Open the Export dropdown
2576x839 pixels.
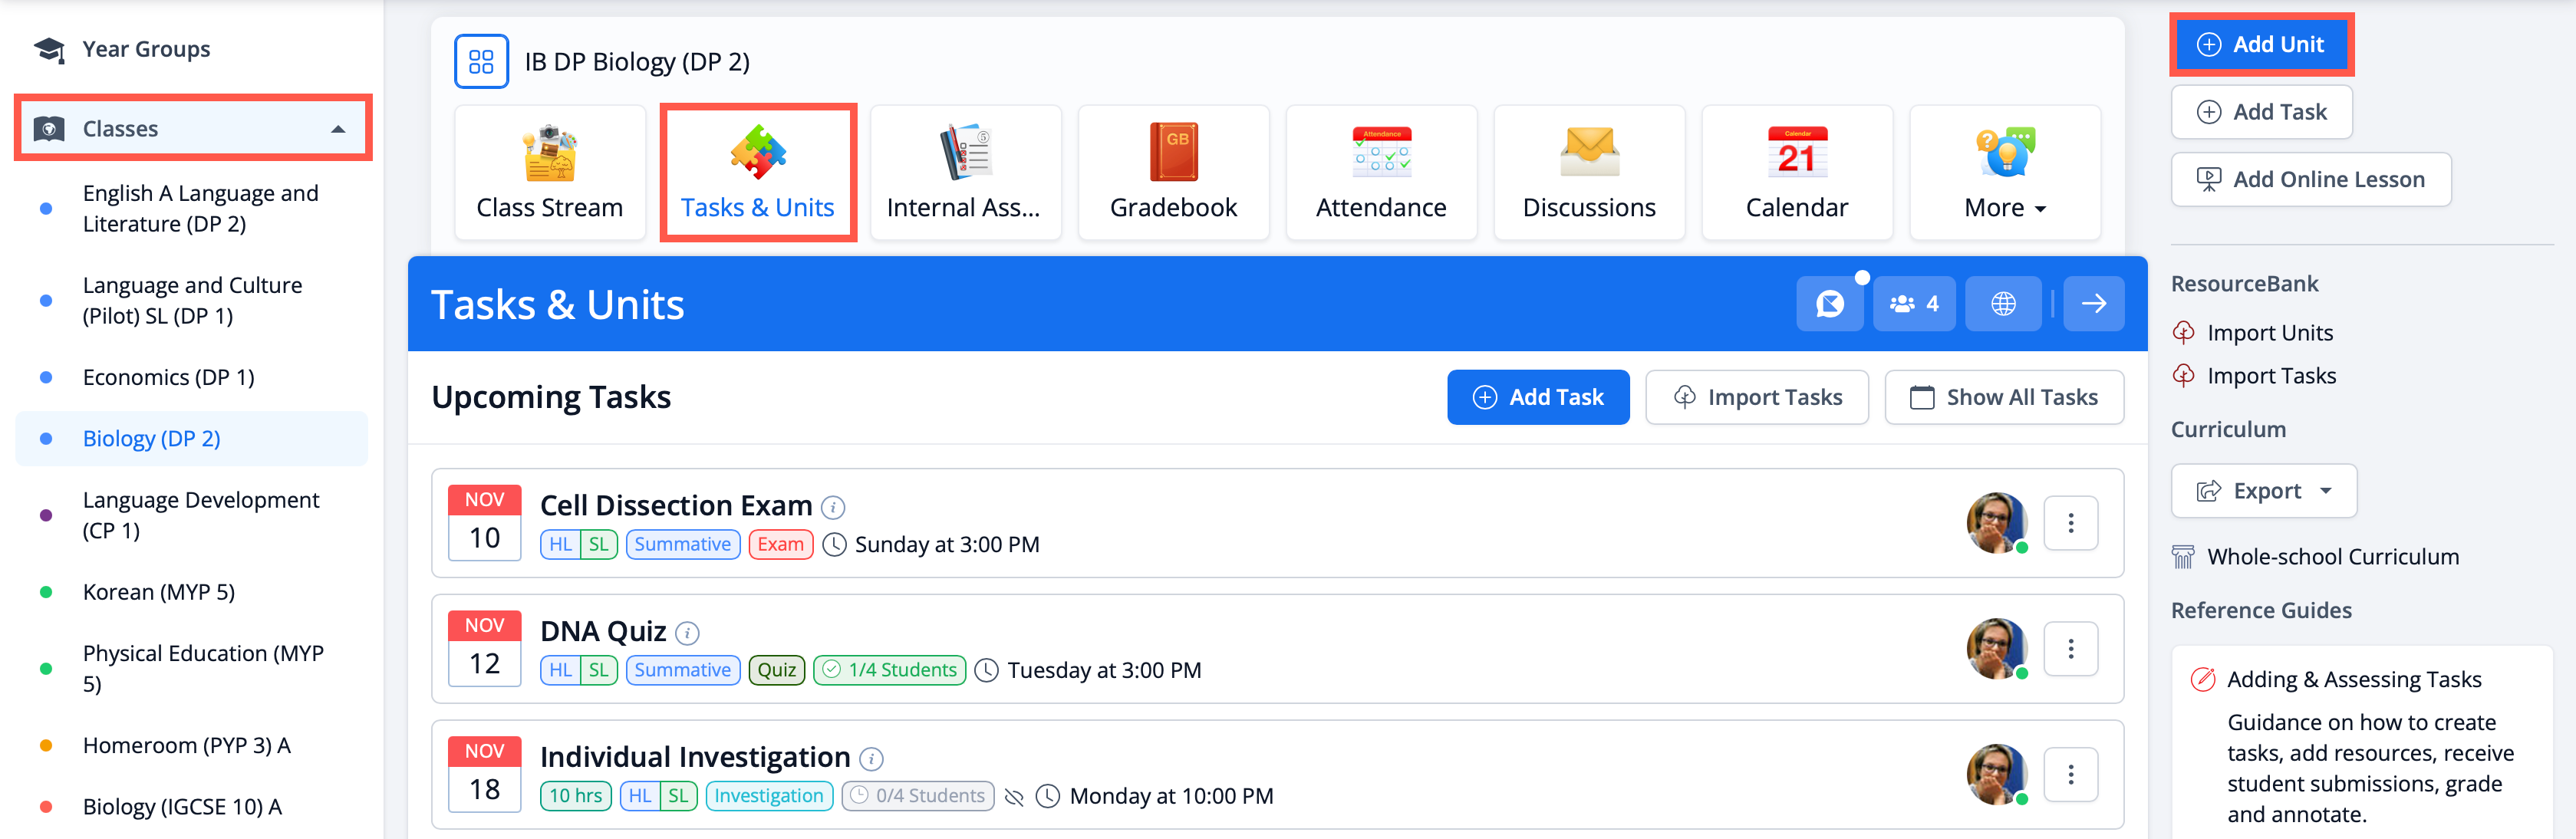pyautogui.click(x=2263, y=491)
